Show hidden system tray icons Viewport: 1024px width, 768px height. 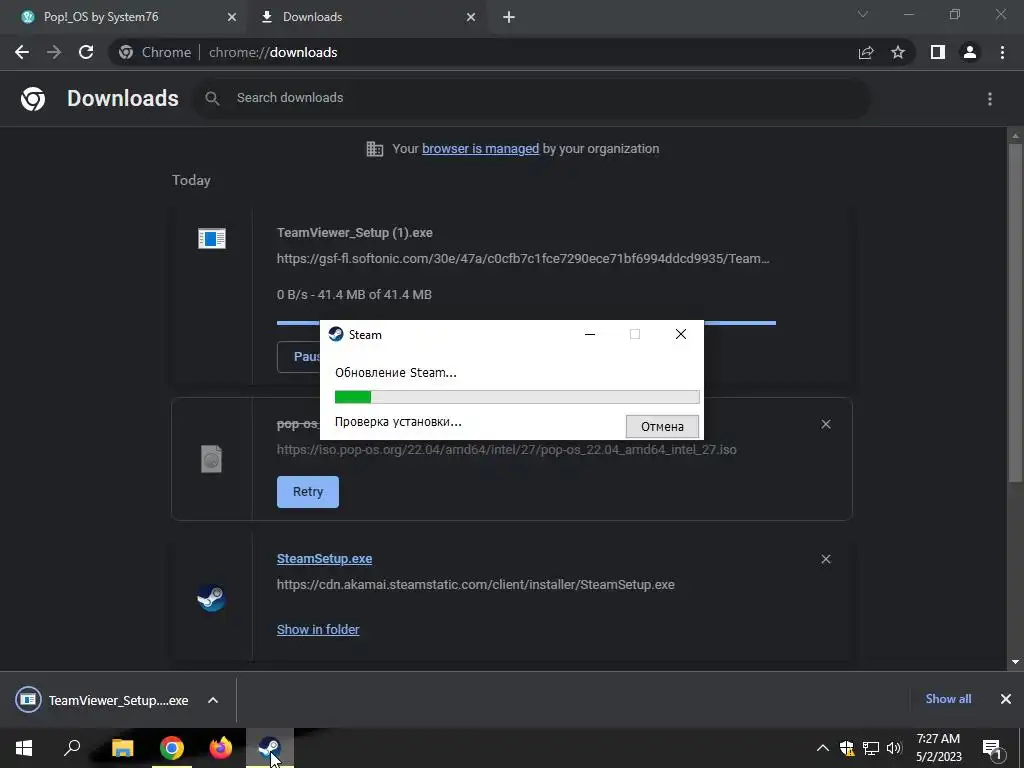tap(823, 748)
